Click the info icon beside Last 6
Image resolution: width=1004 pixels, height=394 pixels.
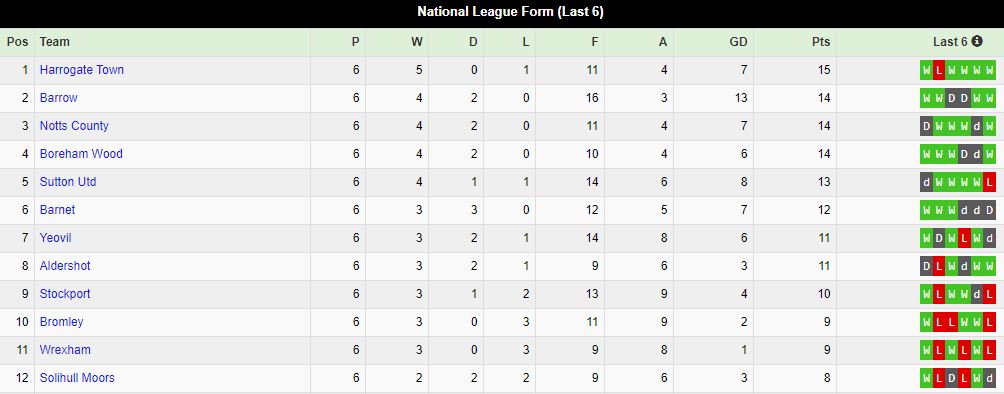point(976,41)
